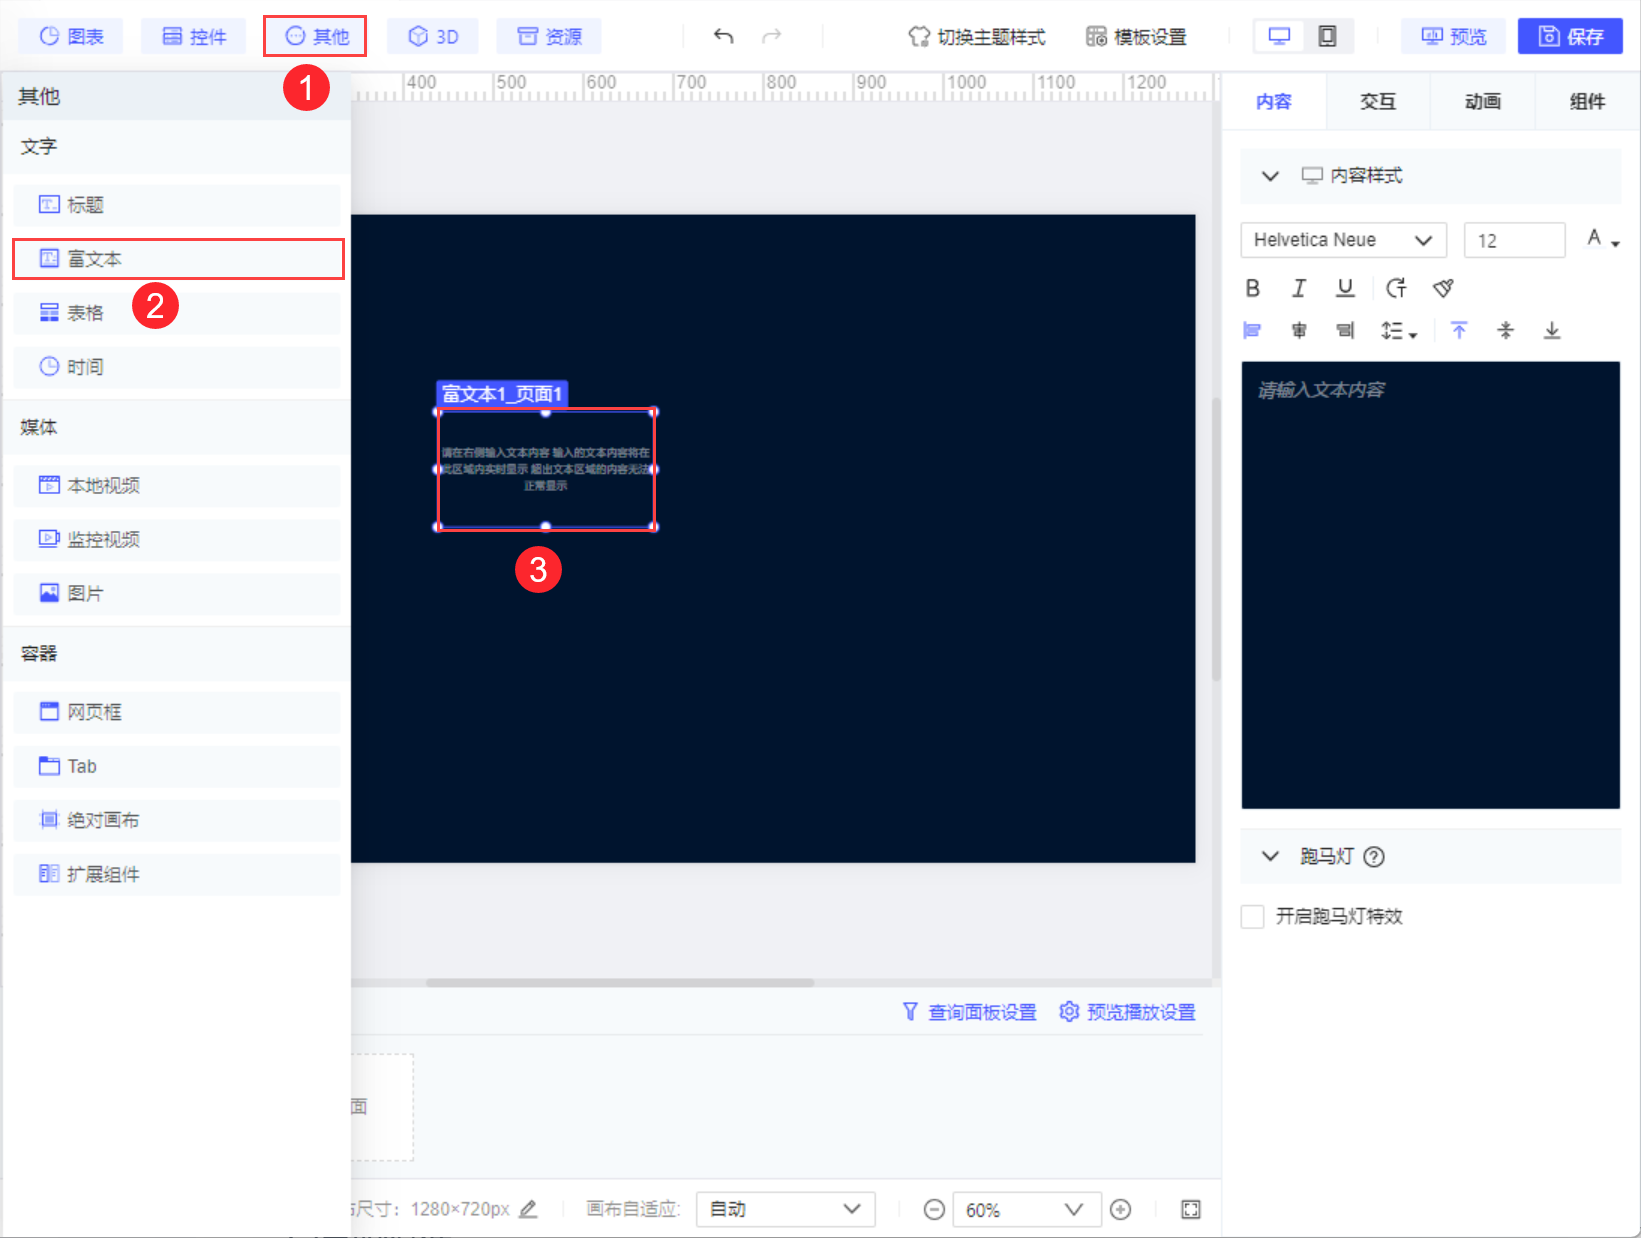Collapse the 内容样式 section

pos(1270,176)
